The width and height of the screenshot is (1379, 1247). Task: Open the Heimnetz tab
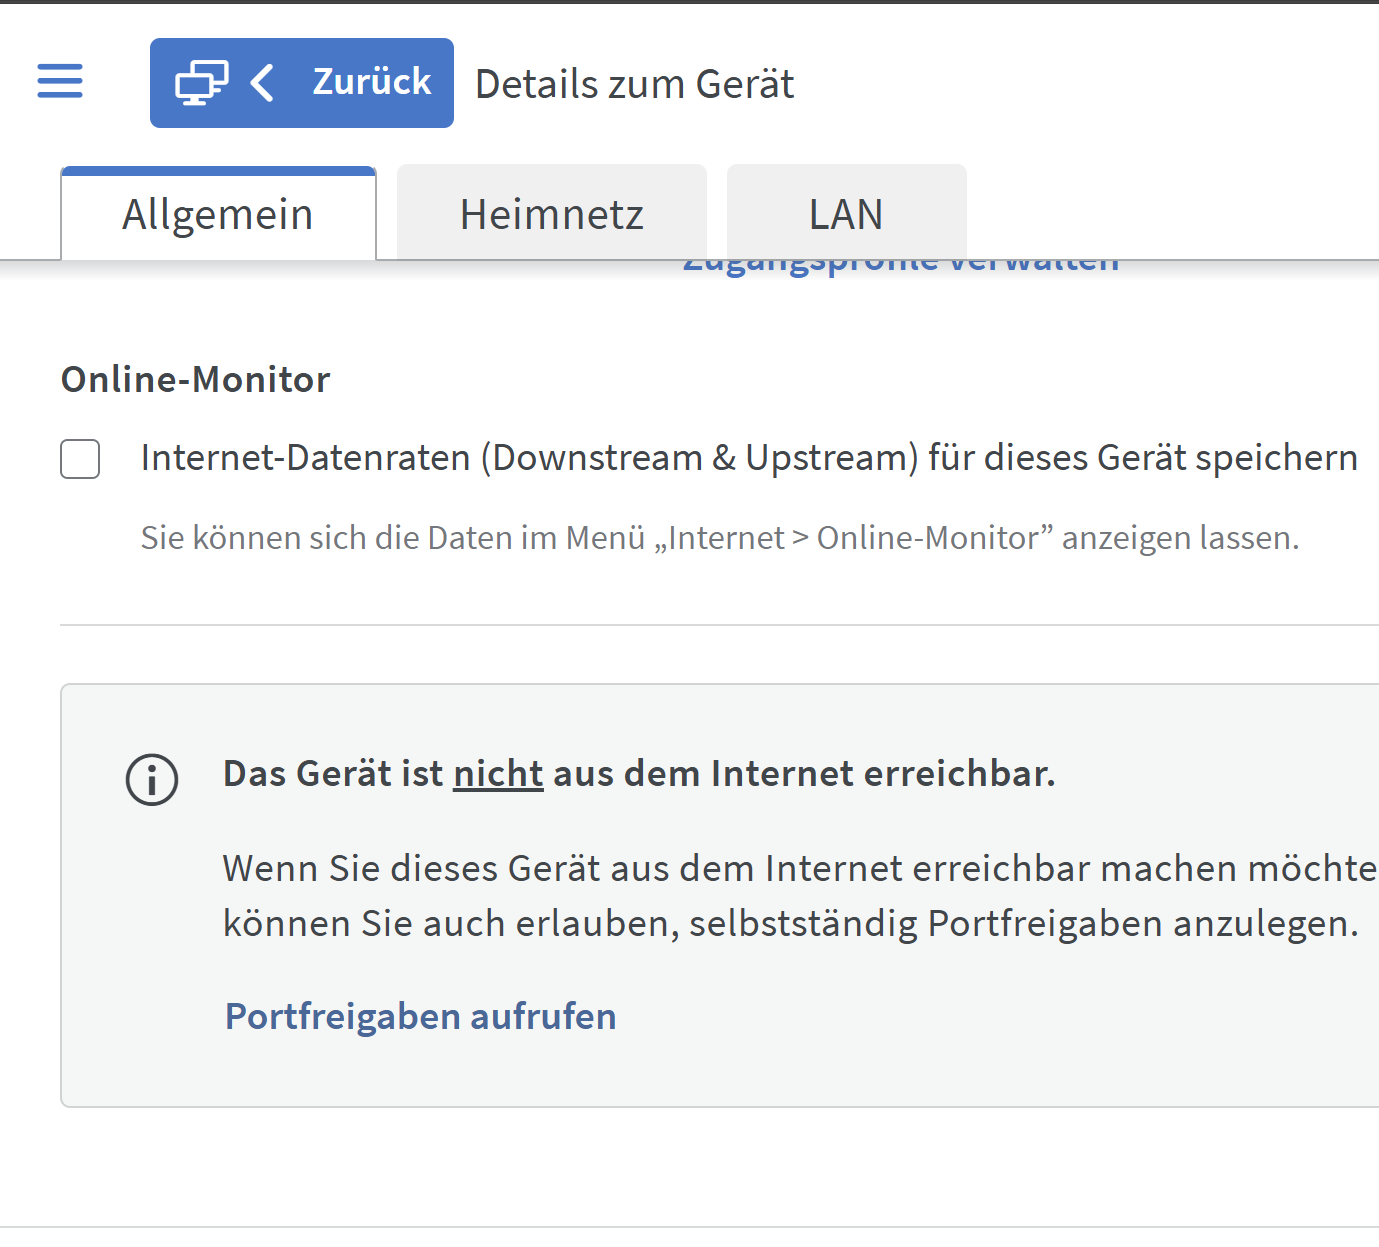point(551,215)
